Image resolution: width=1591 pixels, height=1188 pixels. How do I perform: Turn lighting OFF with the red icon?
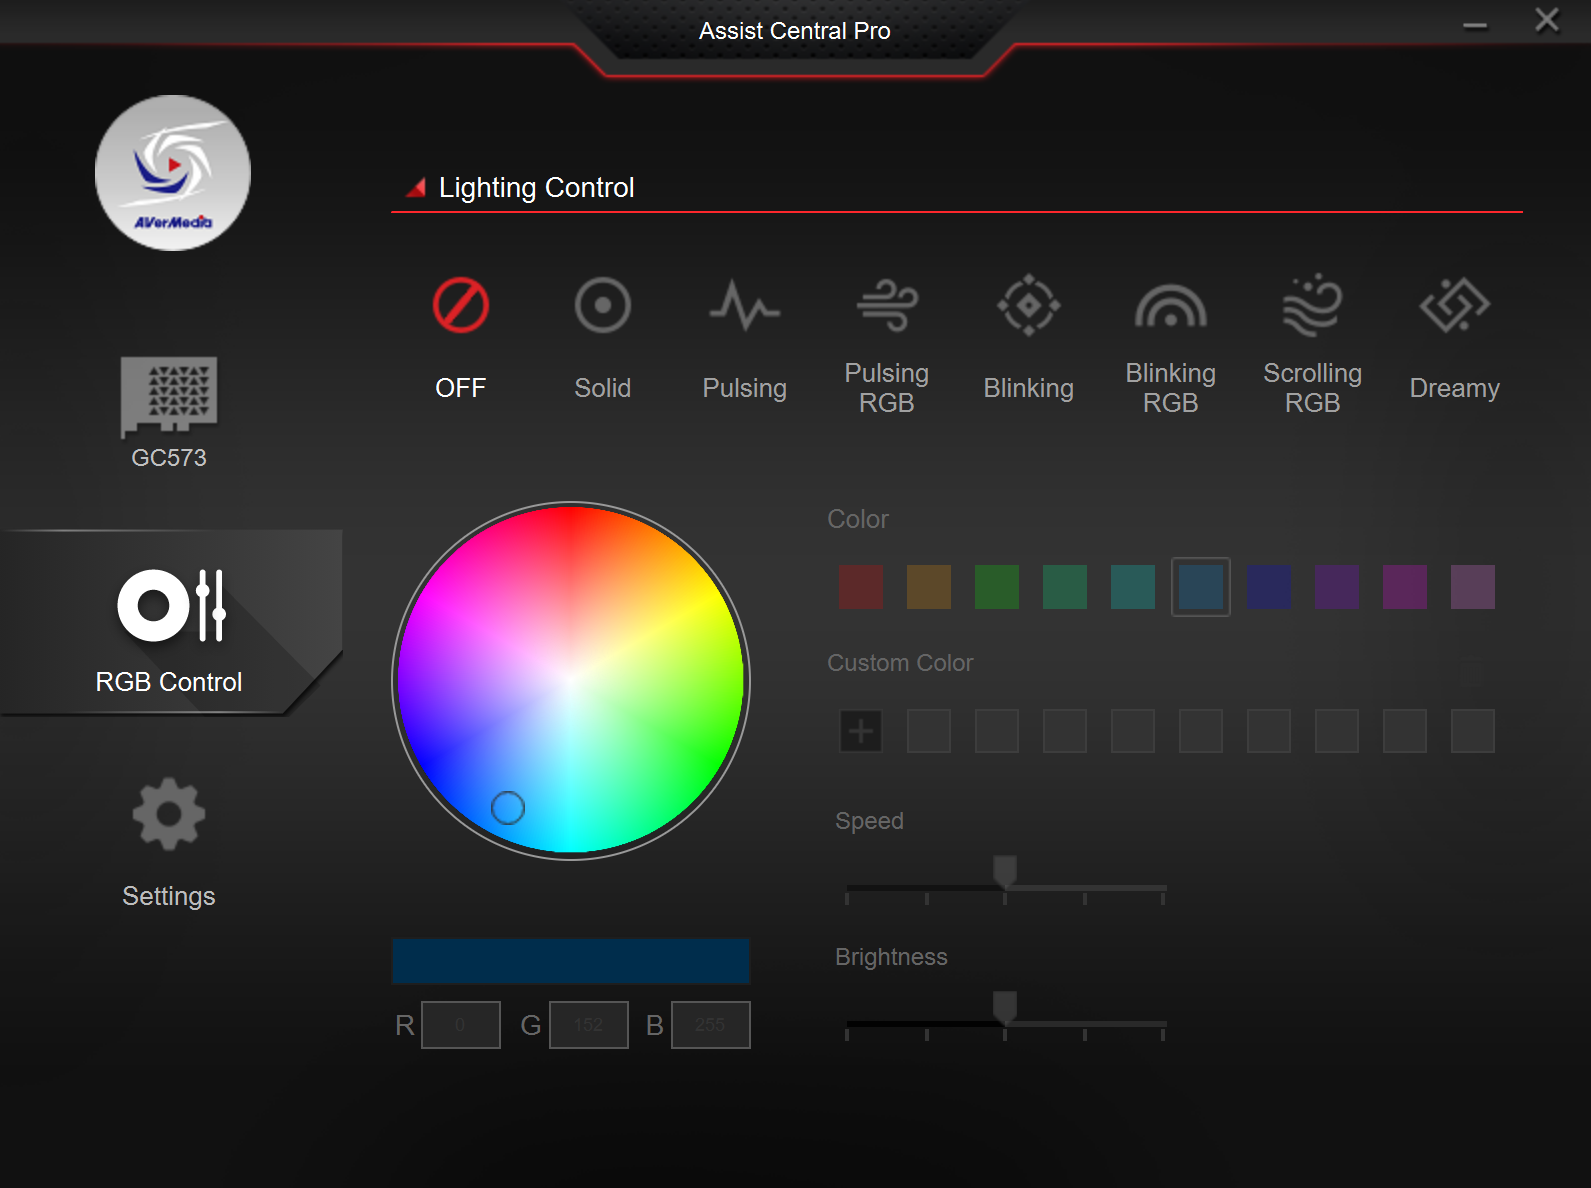(460, 306)
